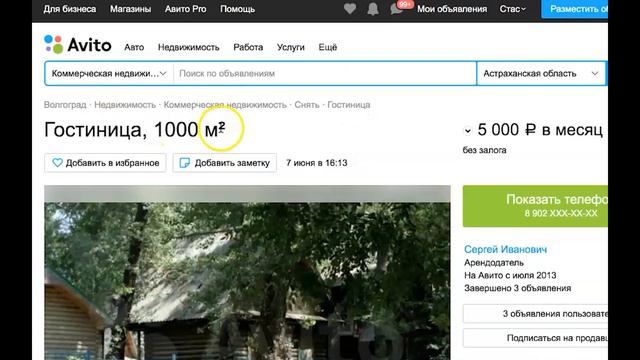The height and width of the screenshot is (360, 640).
Task: Expand the Стас account dropdown
Action: pos(513,9)
